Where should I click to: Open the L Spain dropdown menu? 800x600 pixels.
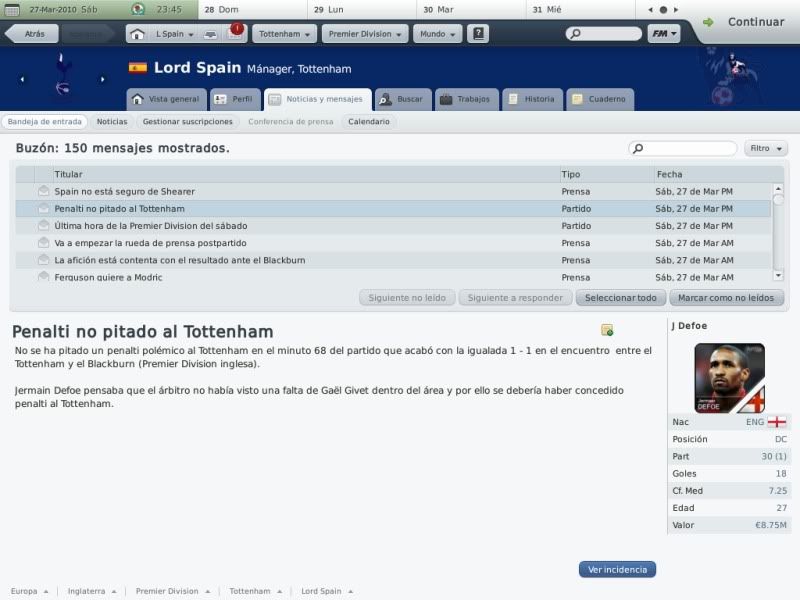(x=173, y=34)
